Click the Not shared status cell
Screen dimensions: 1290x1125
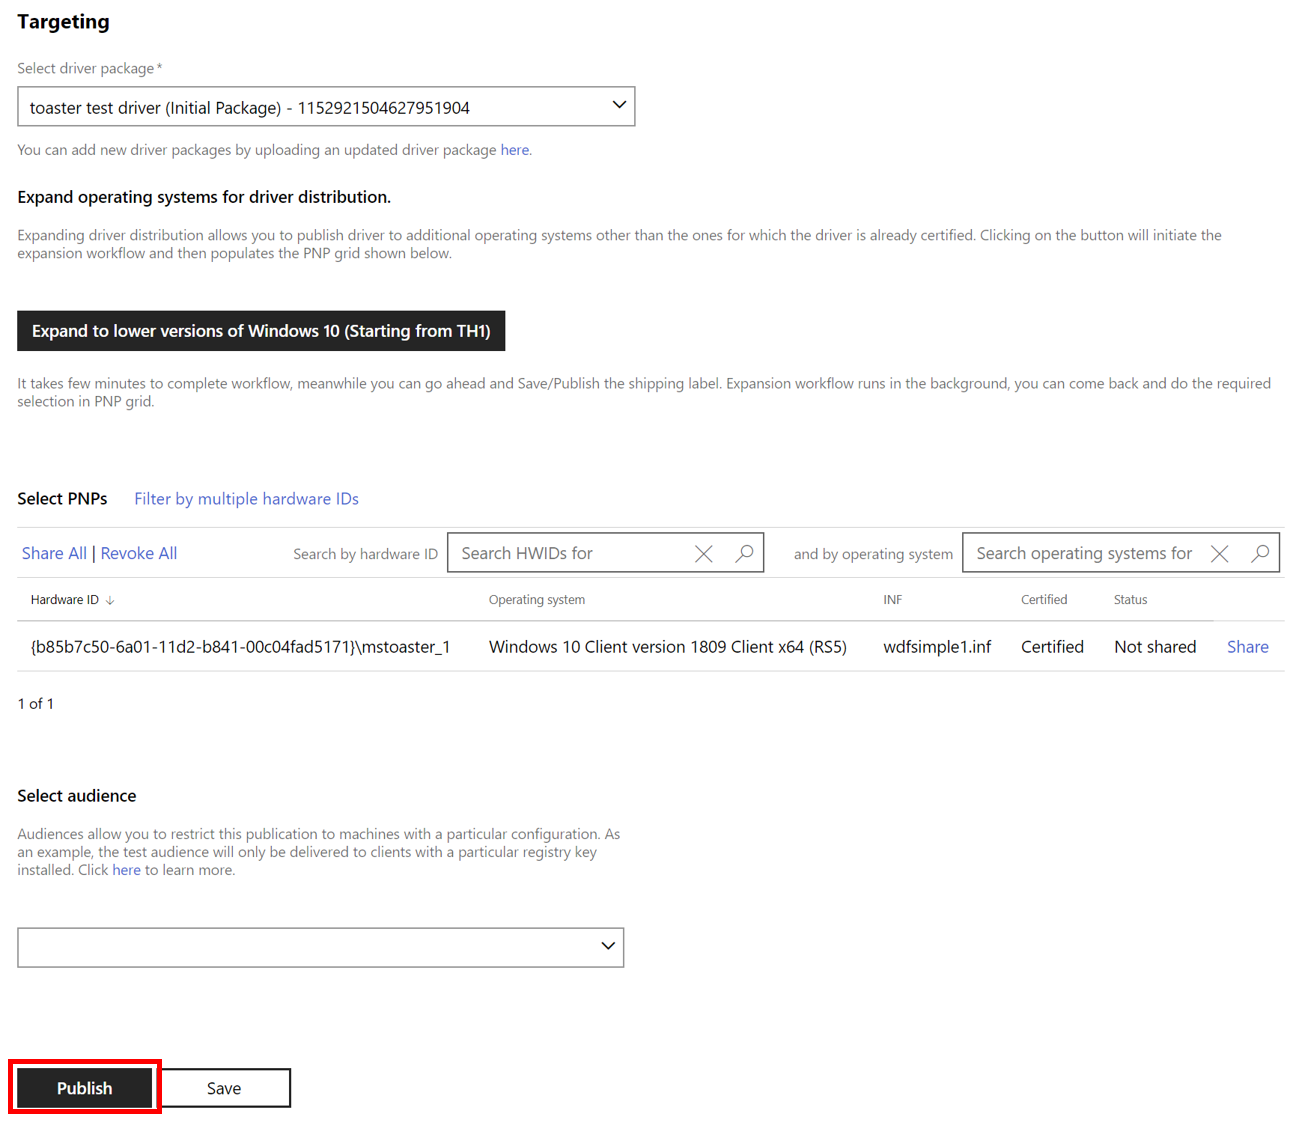(x=1155, y=647)
